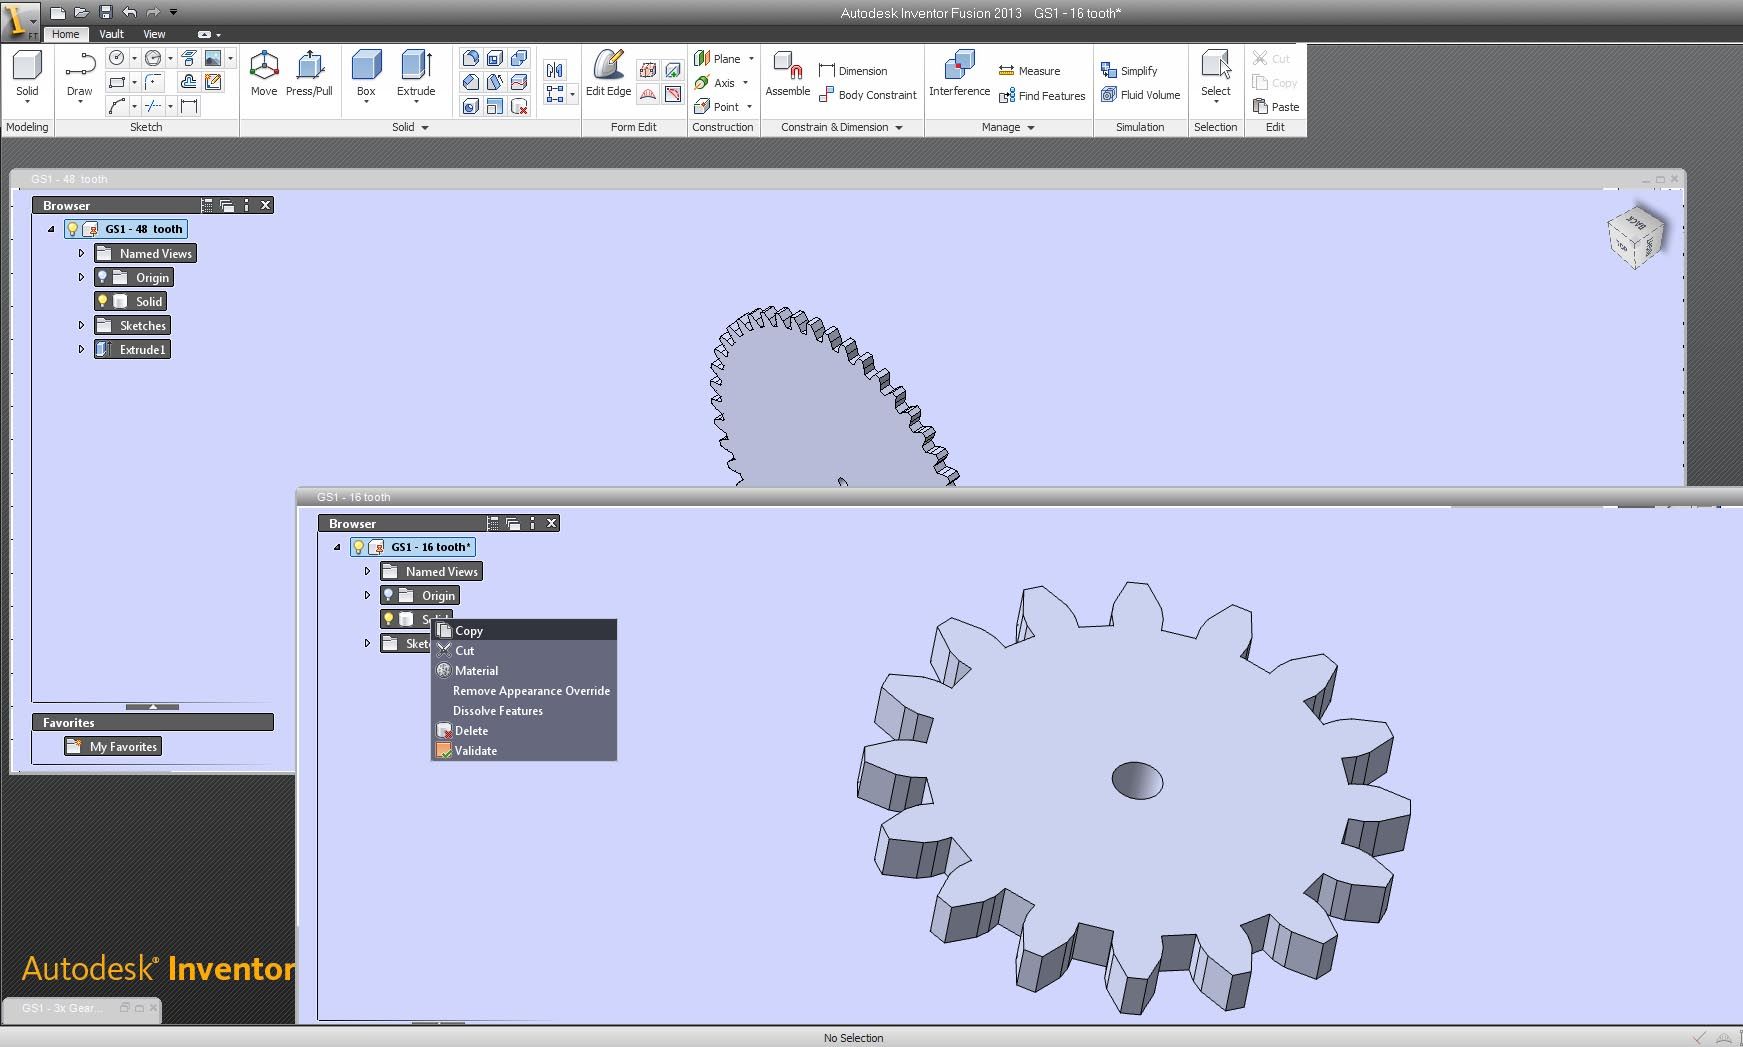
Task: Run an Interference check
Action: 958,72
